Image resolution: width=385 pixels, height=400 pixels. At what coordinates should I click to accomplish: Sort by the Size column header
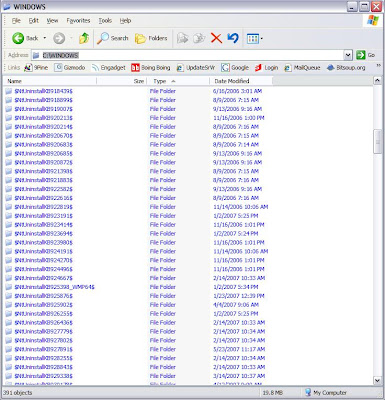point(122,81)
